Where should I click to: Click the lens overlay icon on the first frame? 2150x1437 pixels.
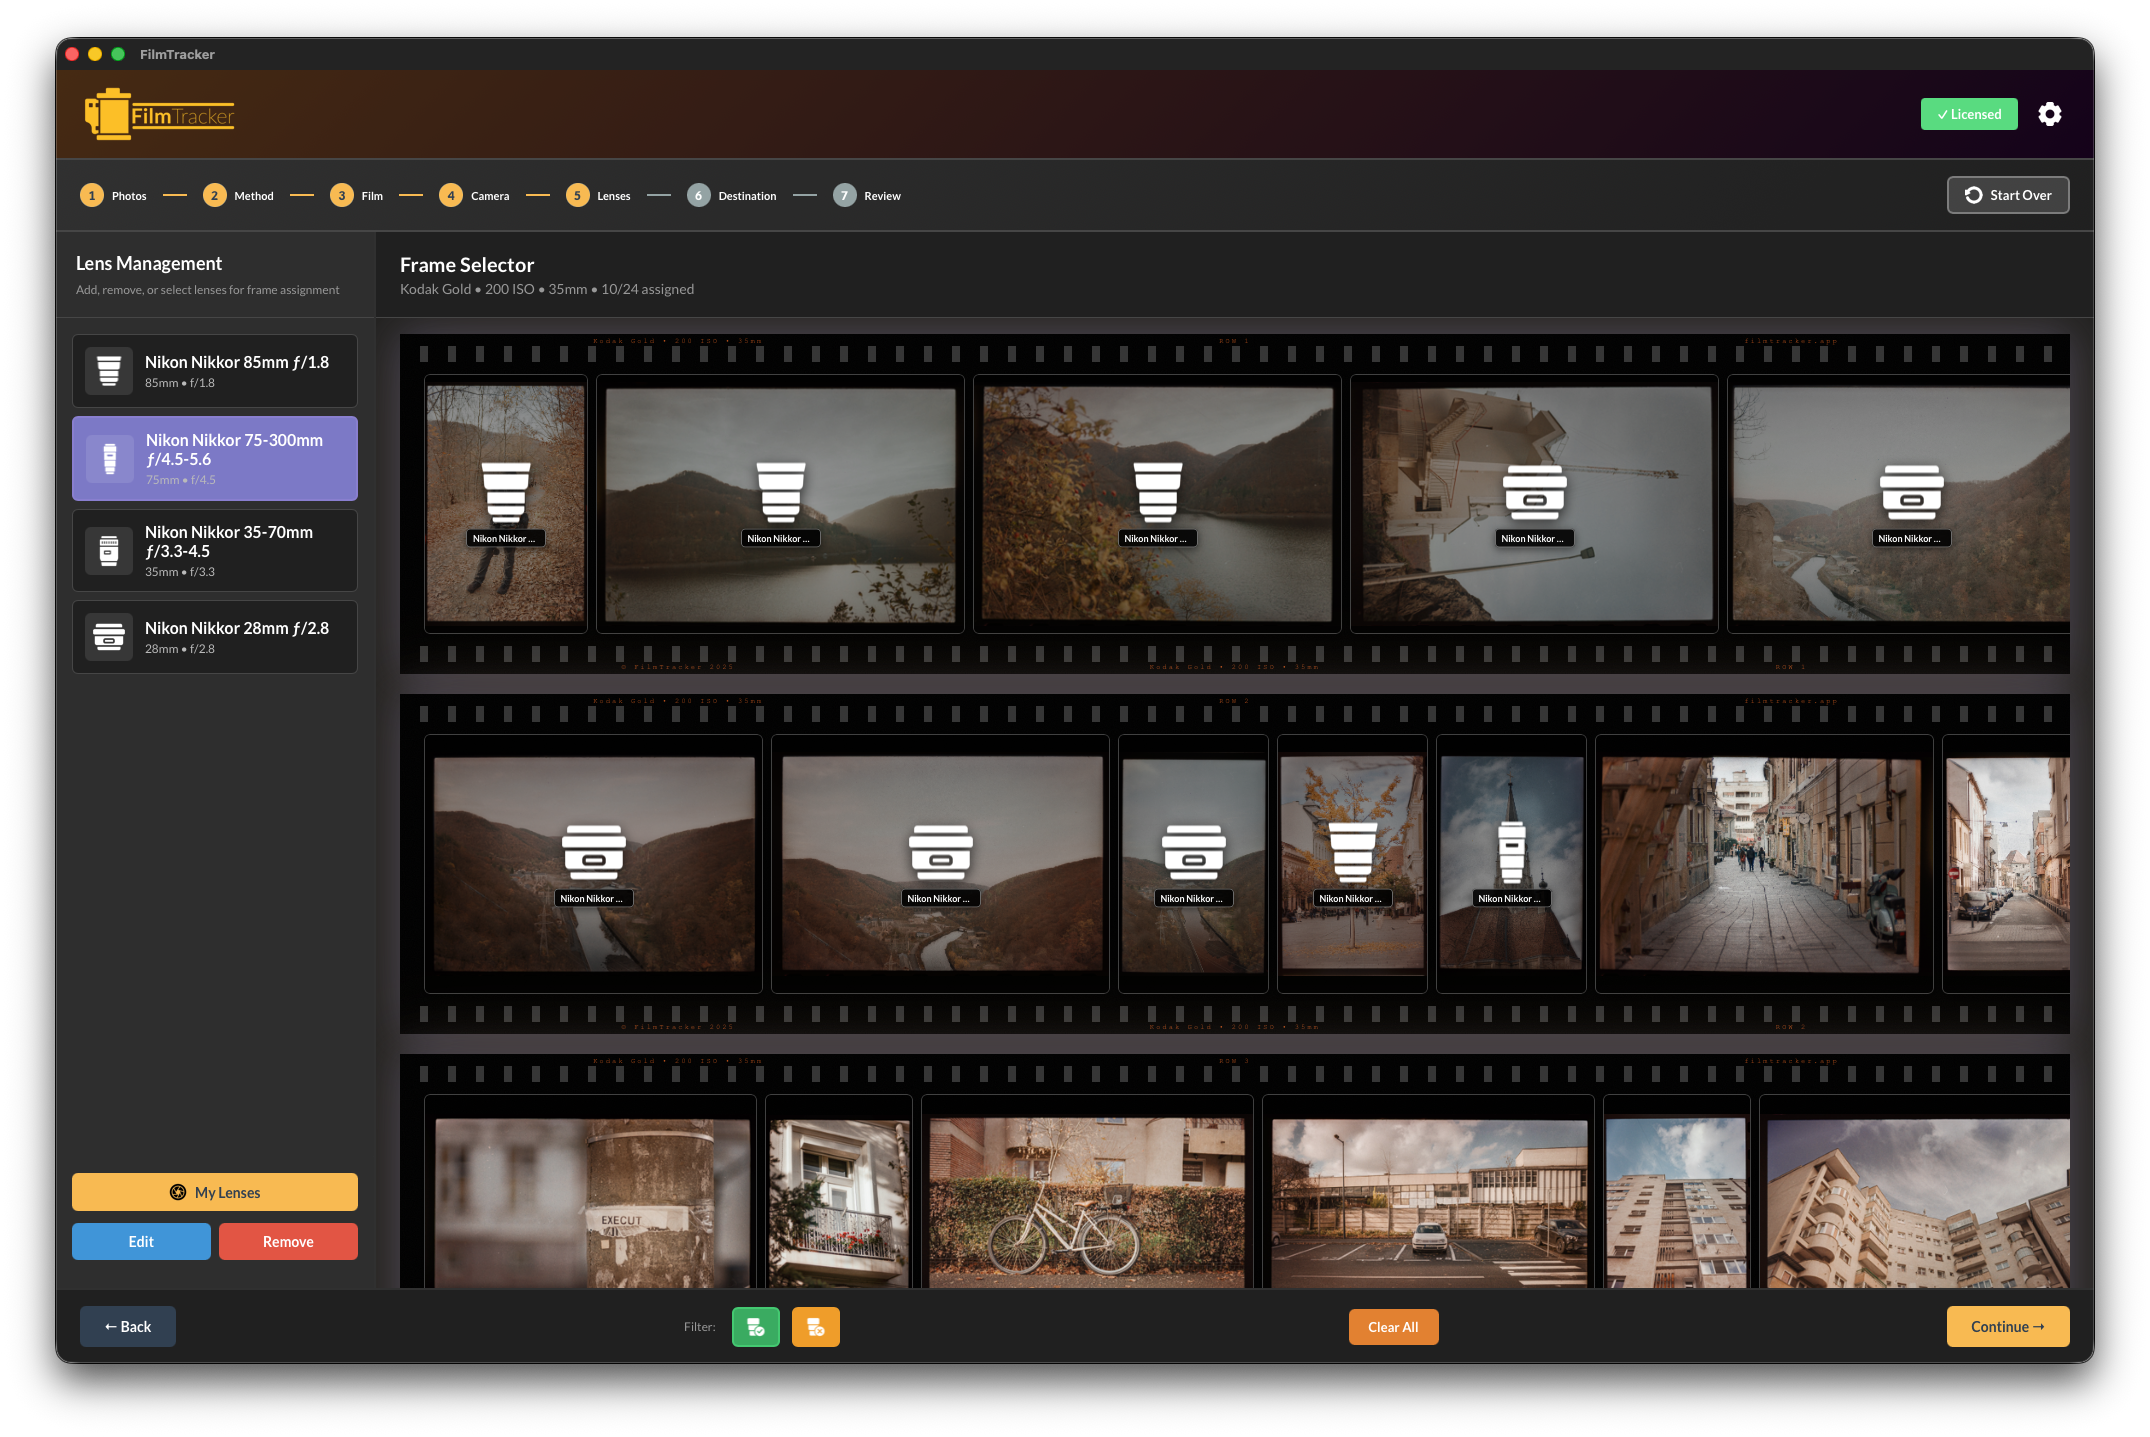click(506, 492)
